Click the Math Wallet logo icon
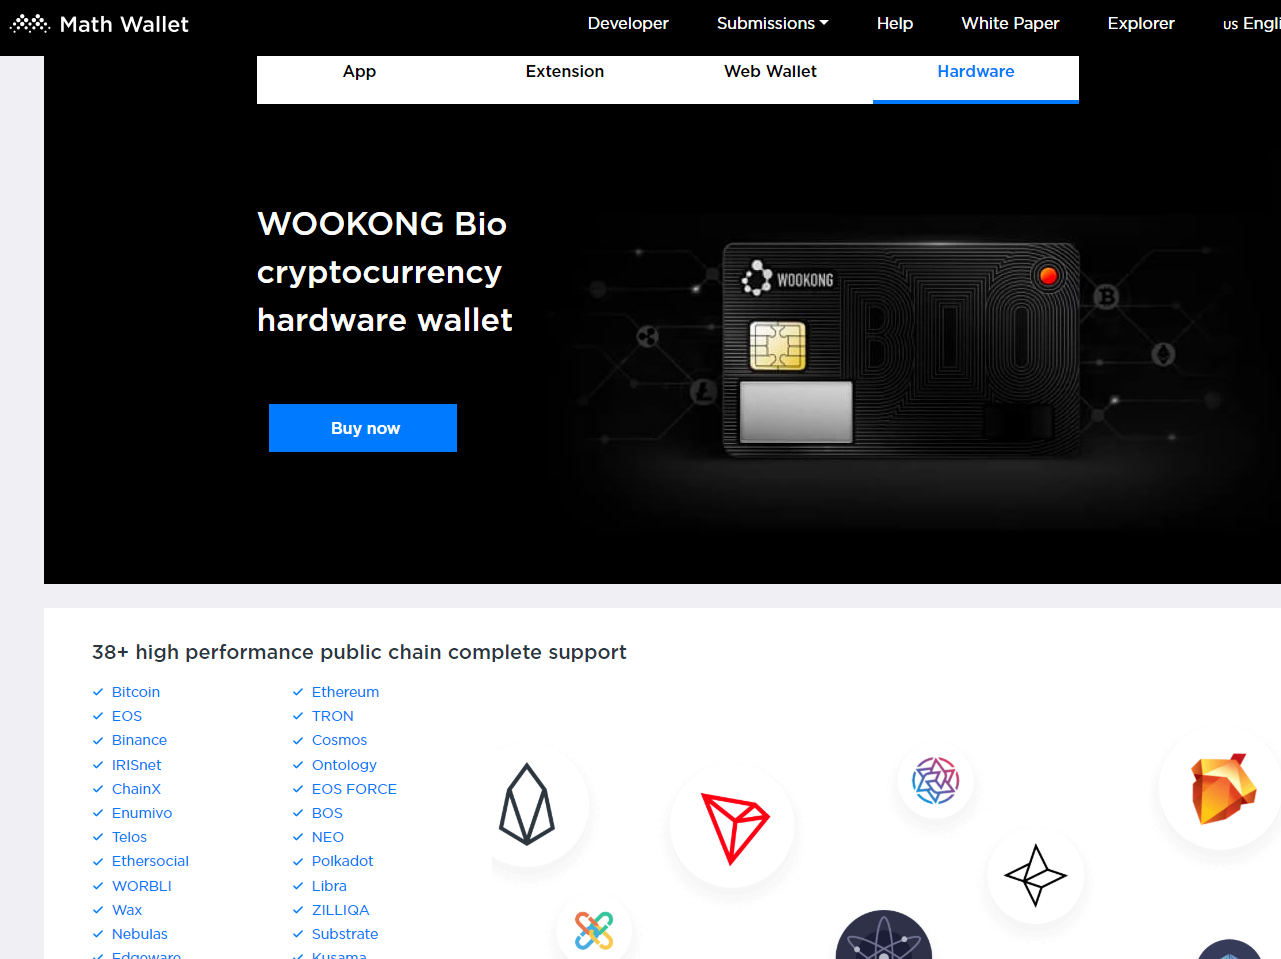The image size is (1281, 959). [30, 24]
